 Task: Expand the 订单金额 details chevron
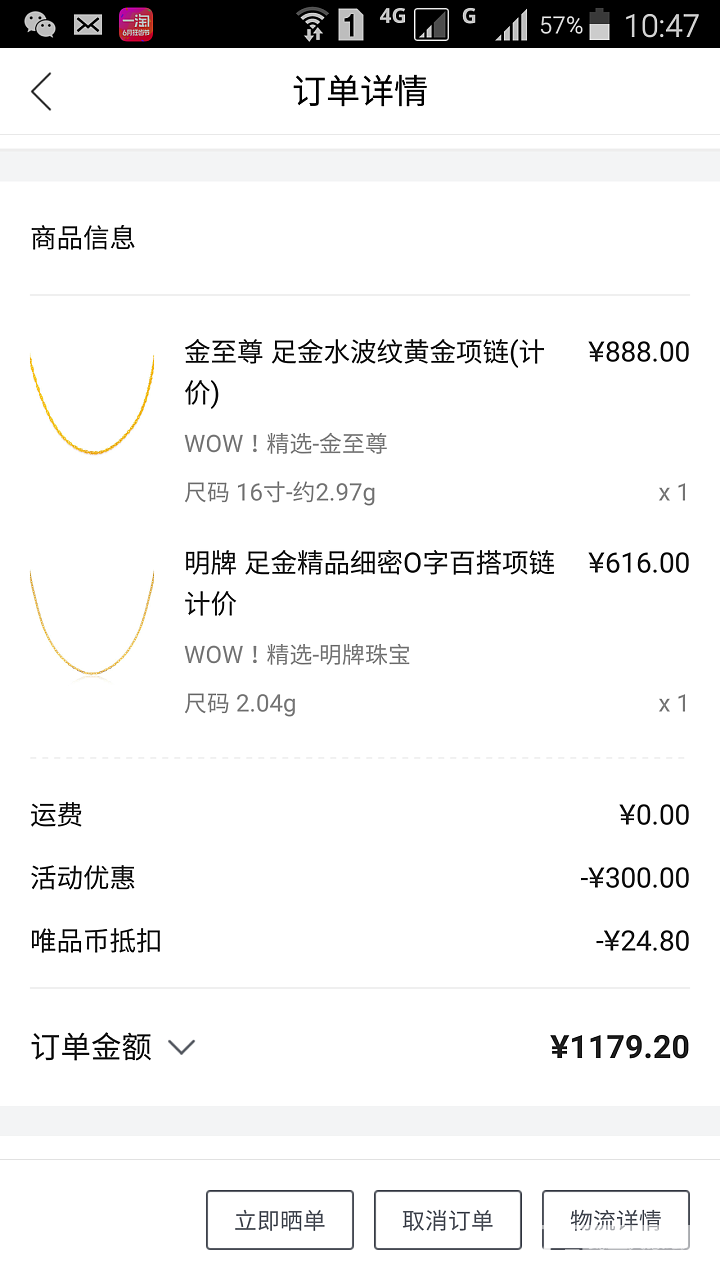(181, 1047)
